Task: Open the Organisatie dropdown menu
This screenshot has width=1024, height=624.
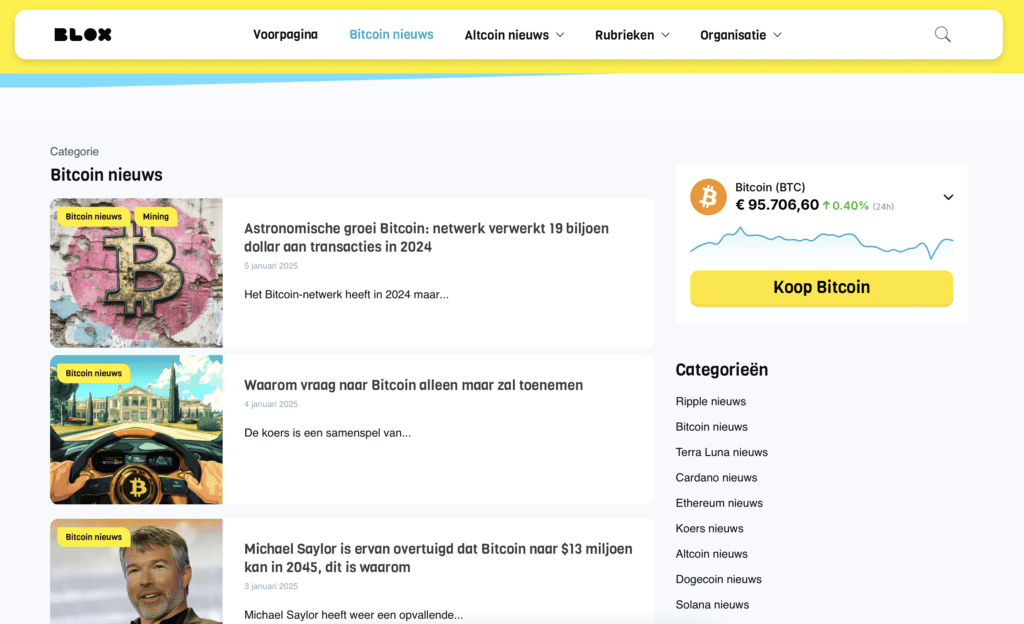Action: pos(740,34)
